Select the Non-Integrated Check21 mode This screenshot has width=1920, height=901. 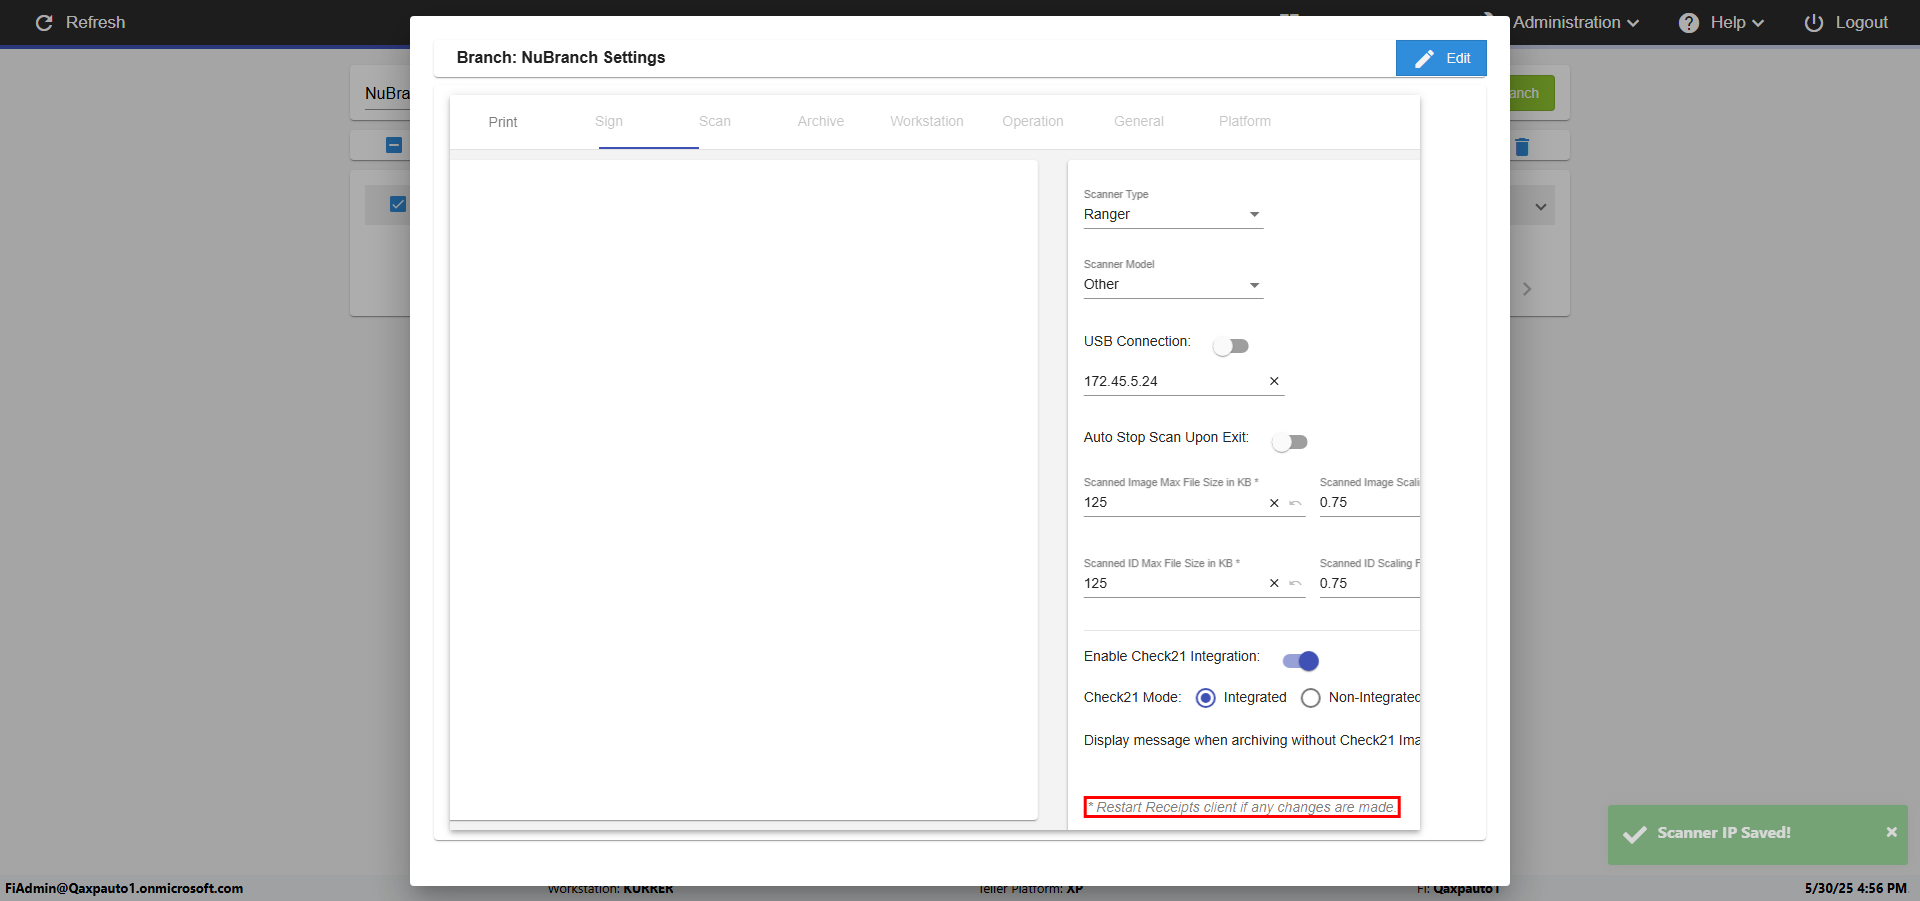coord(1311,698)
